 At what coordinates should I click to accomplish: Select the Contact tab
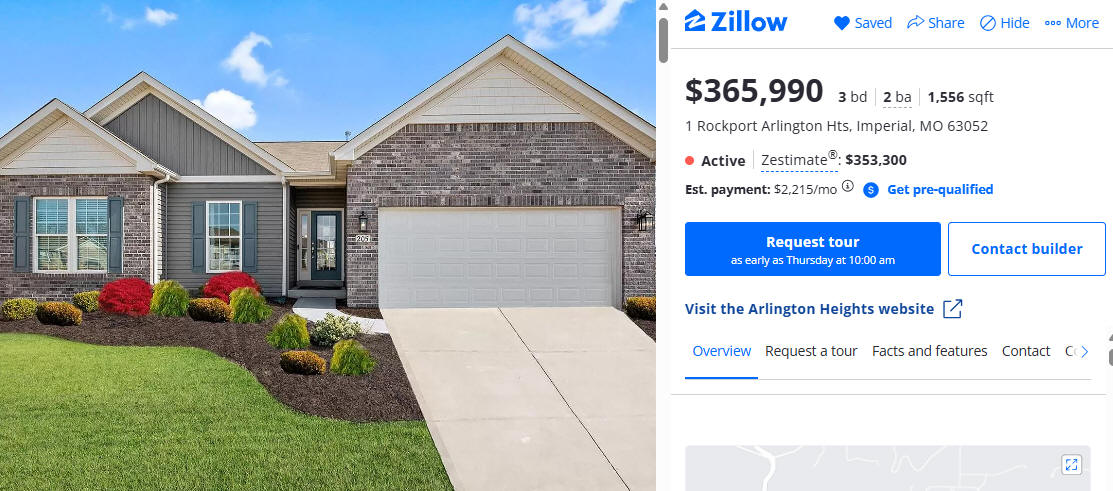click(x=1026, y=351)
